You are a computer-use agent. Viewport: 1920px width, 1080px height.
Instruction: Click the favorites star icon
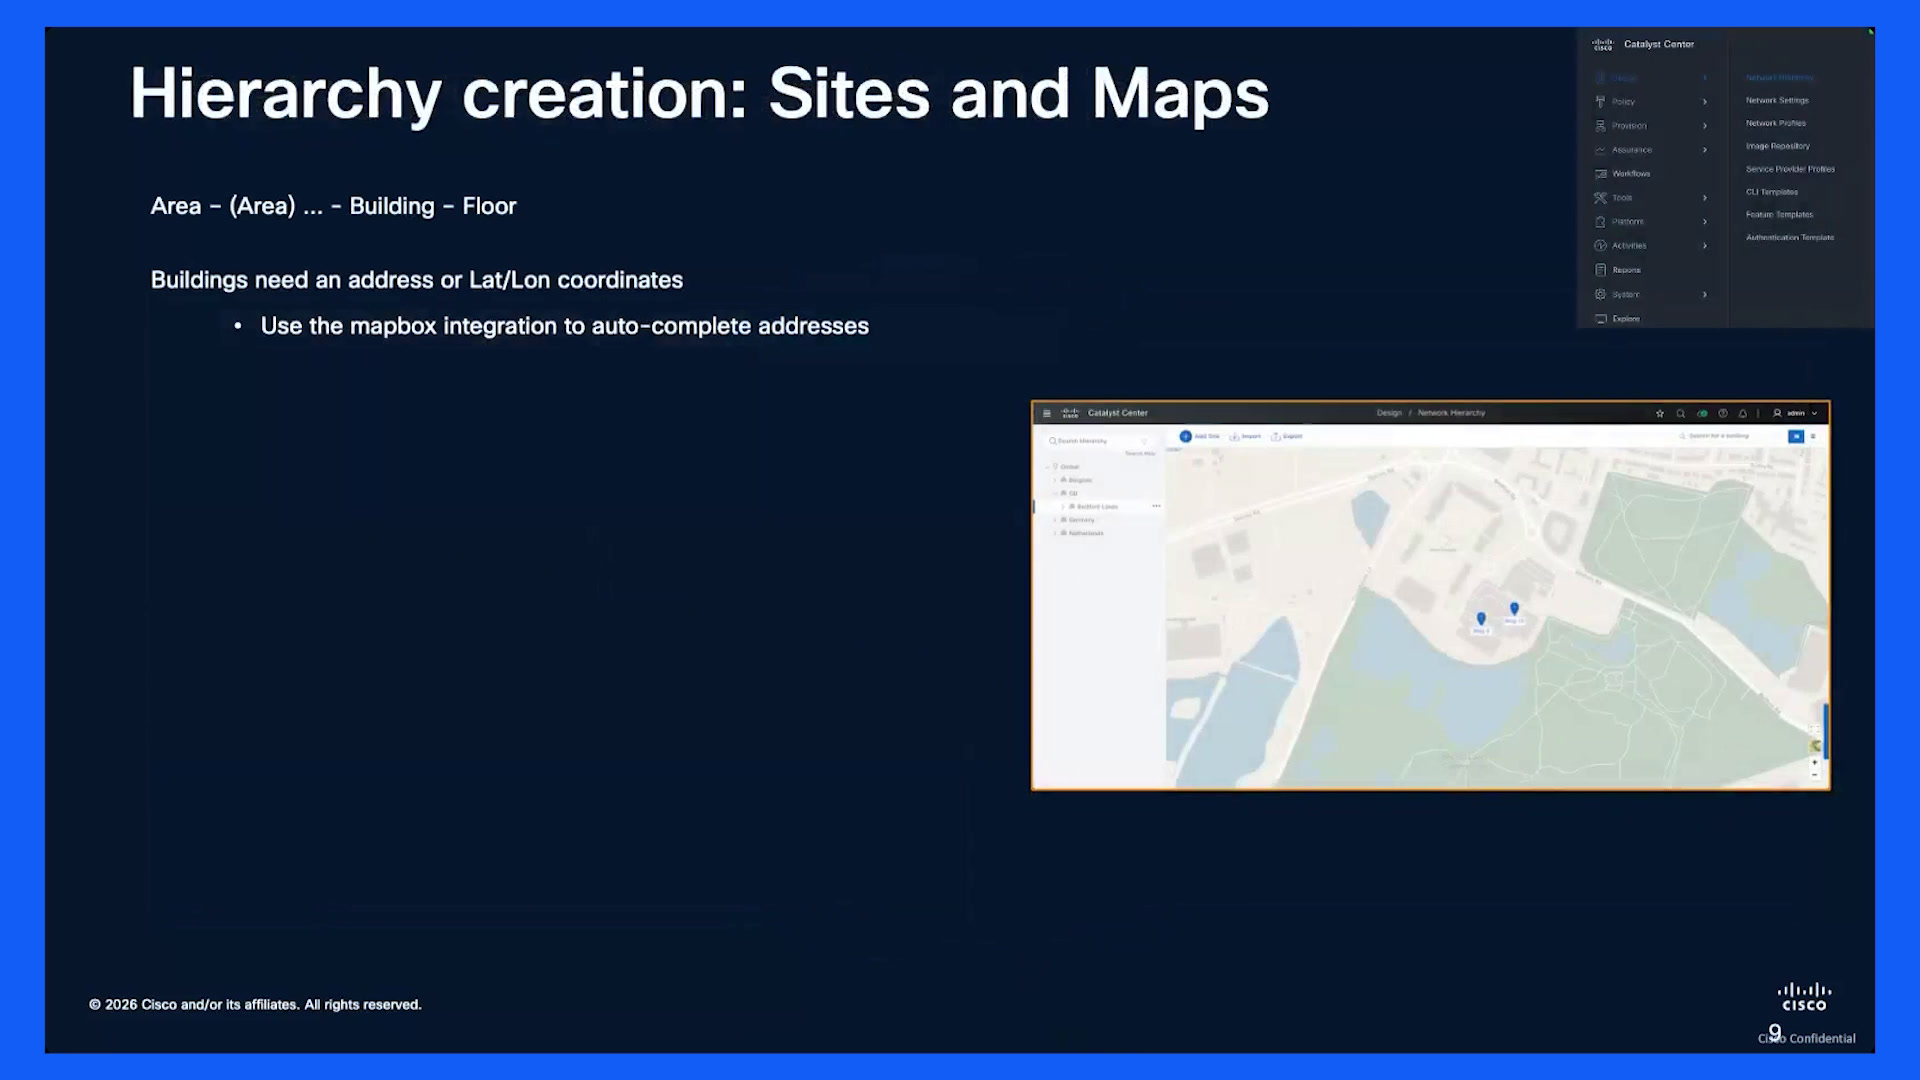click(1660, 413)
